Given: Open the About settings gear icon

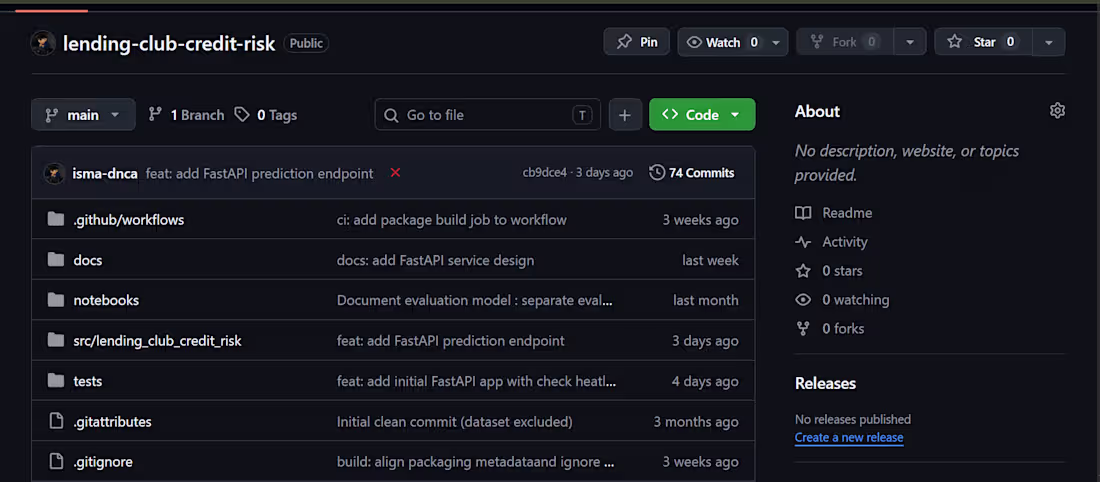Looking at the screenshot, I should tap(1057, 111).
